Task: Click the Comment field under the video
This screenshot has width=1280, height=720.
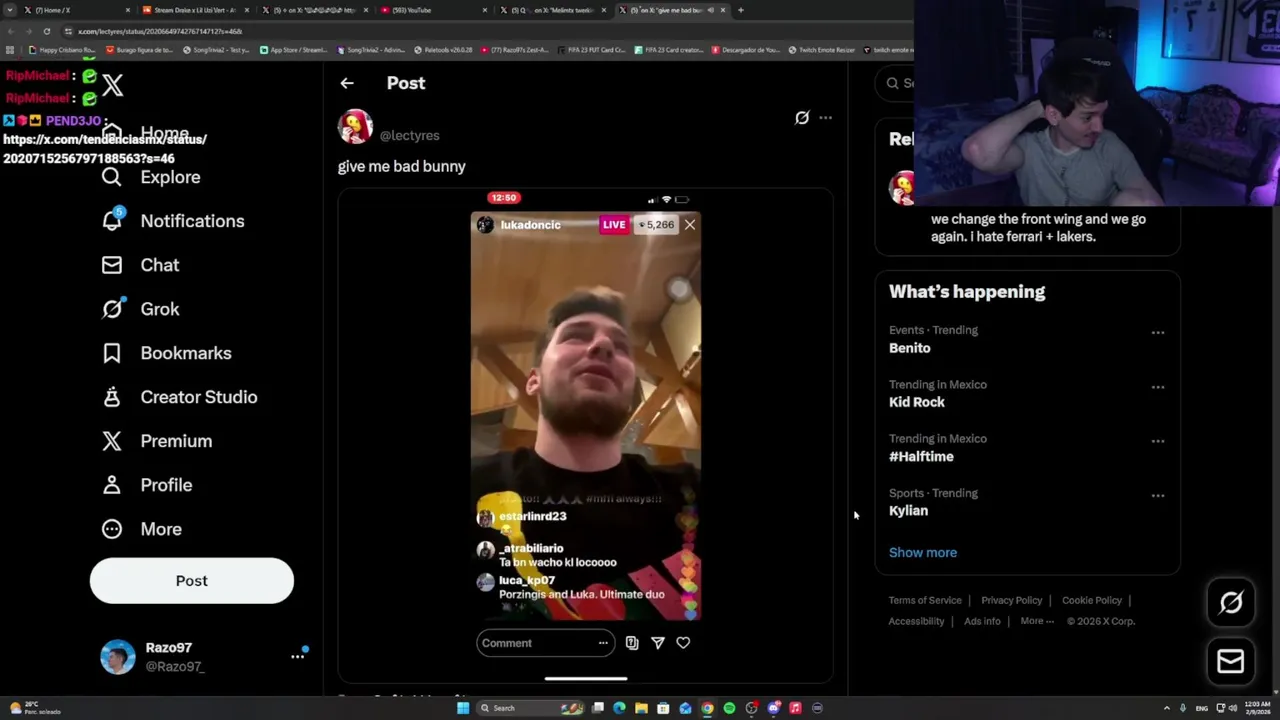Action: (x=546, y=643)
